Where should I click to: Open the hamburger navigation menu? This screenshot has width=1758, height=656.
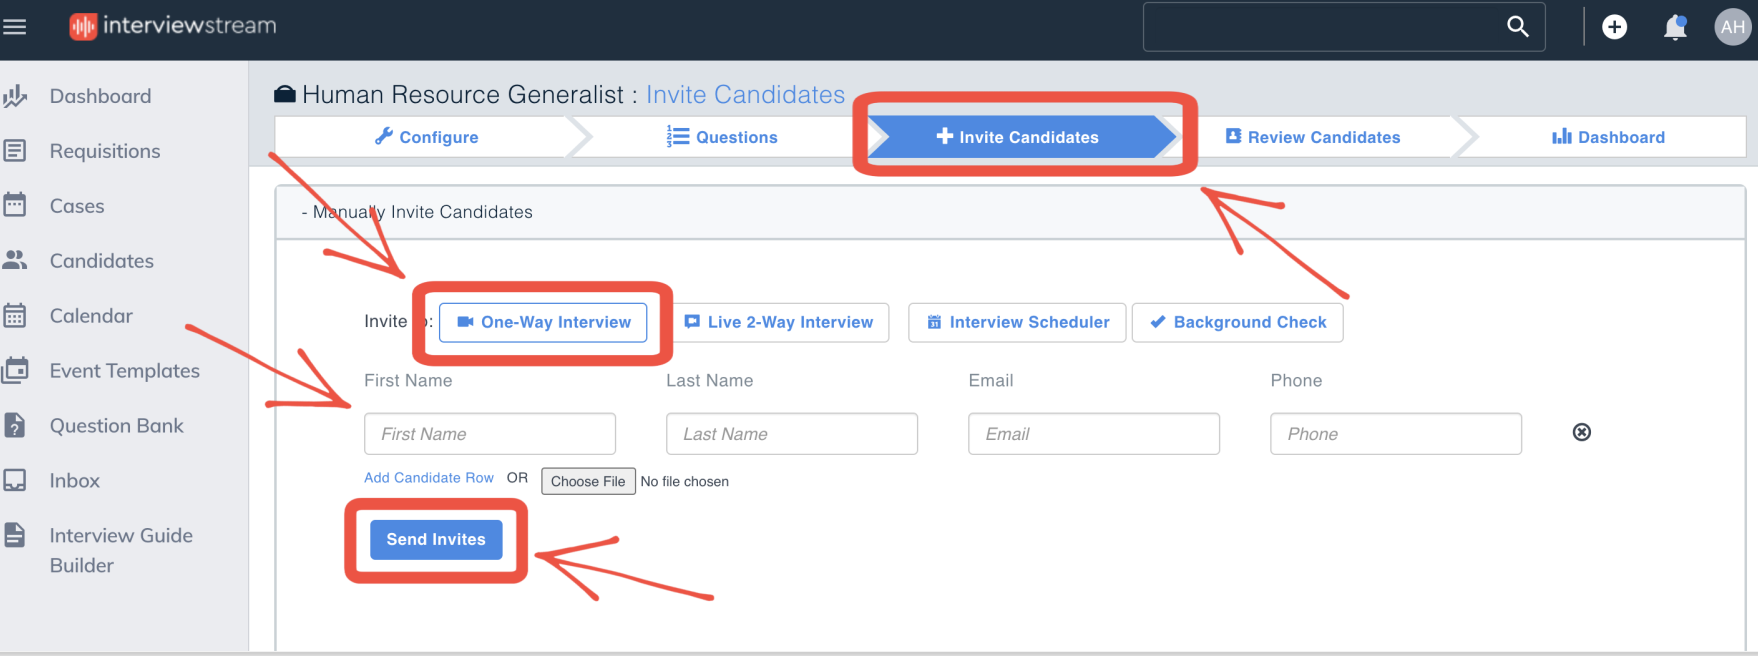[x=15, y=27]
